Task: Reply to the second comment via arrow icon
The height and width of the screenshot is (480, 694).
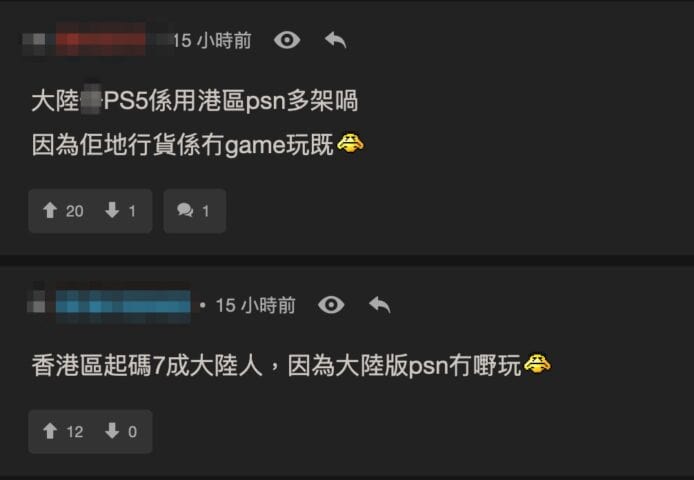Action: tap(379, 305)
